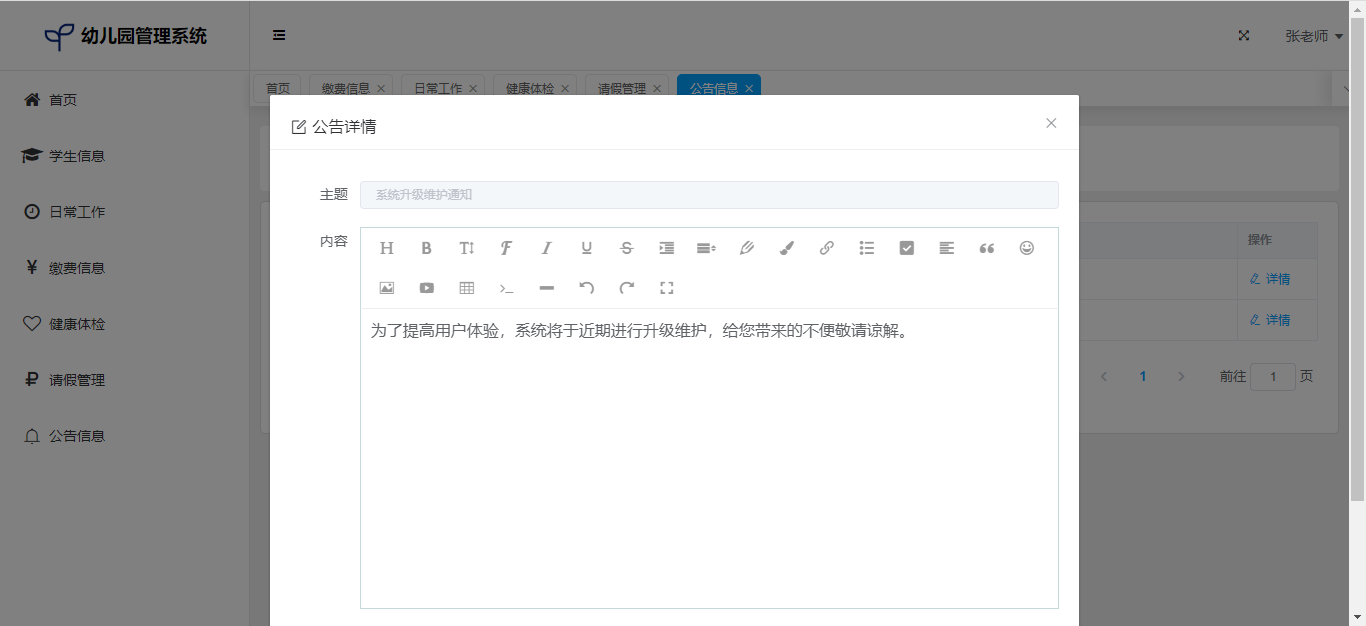Click the 主题 subject input field

(x=708, y=195)
